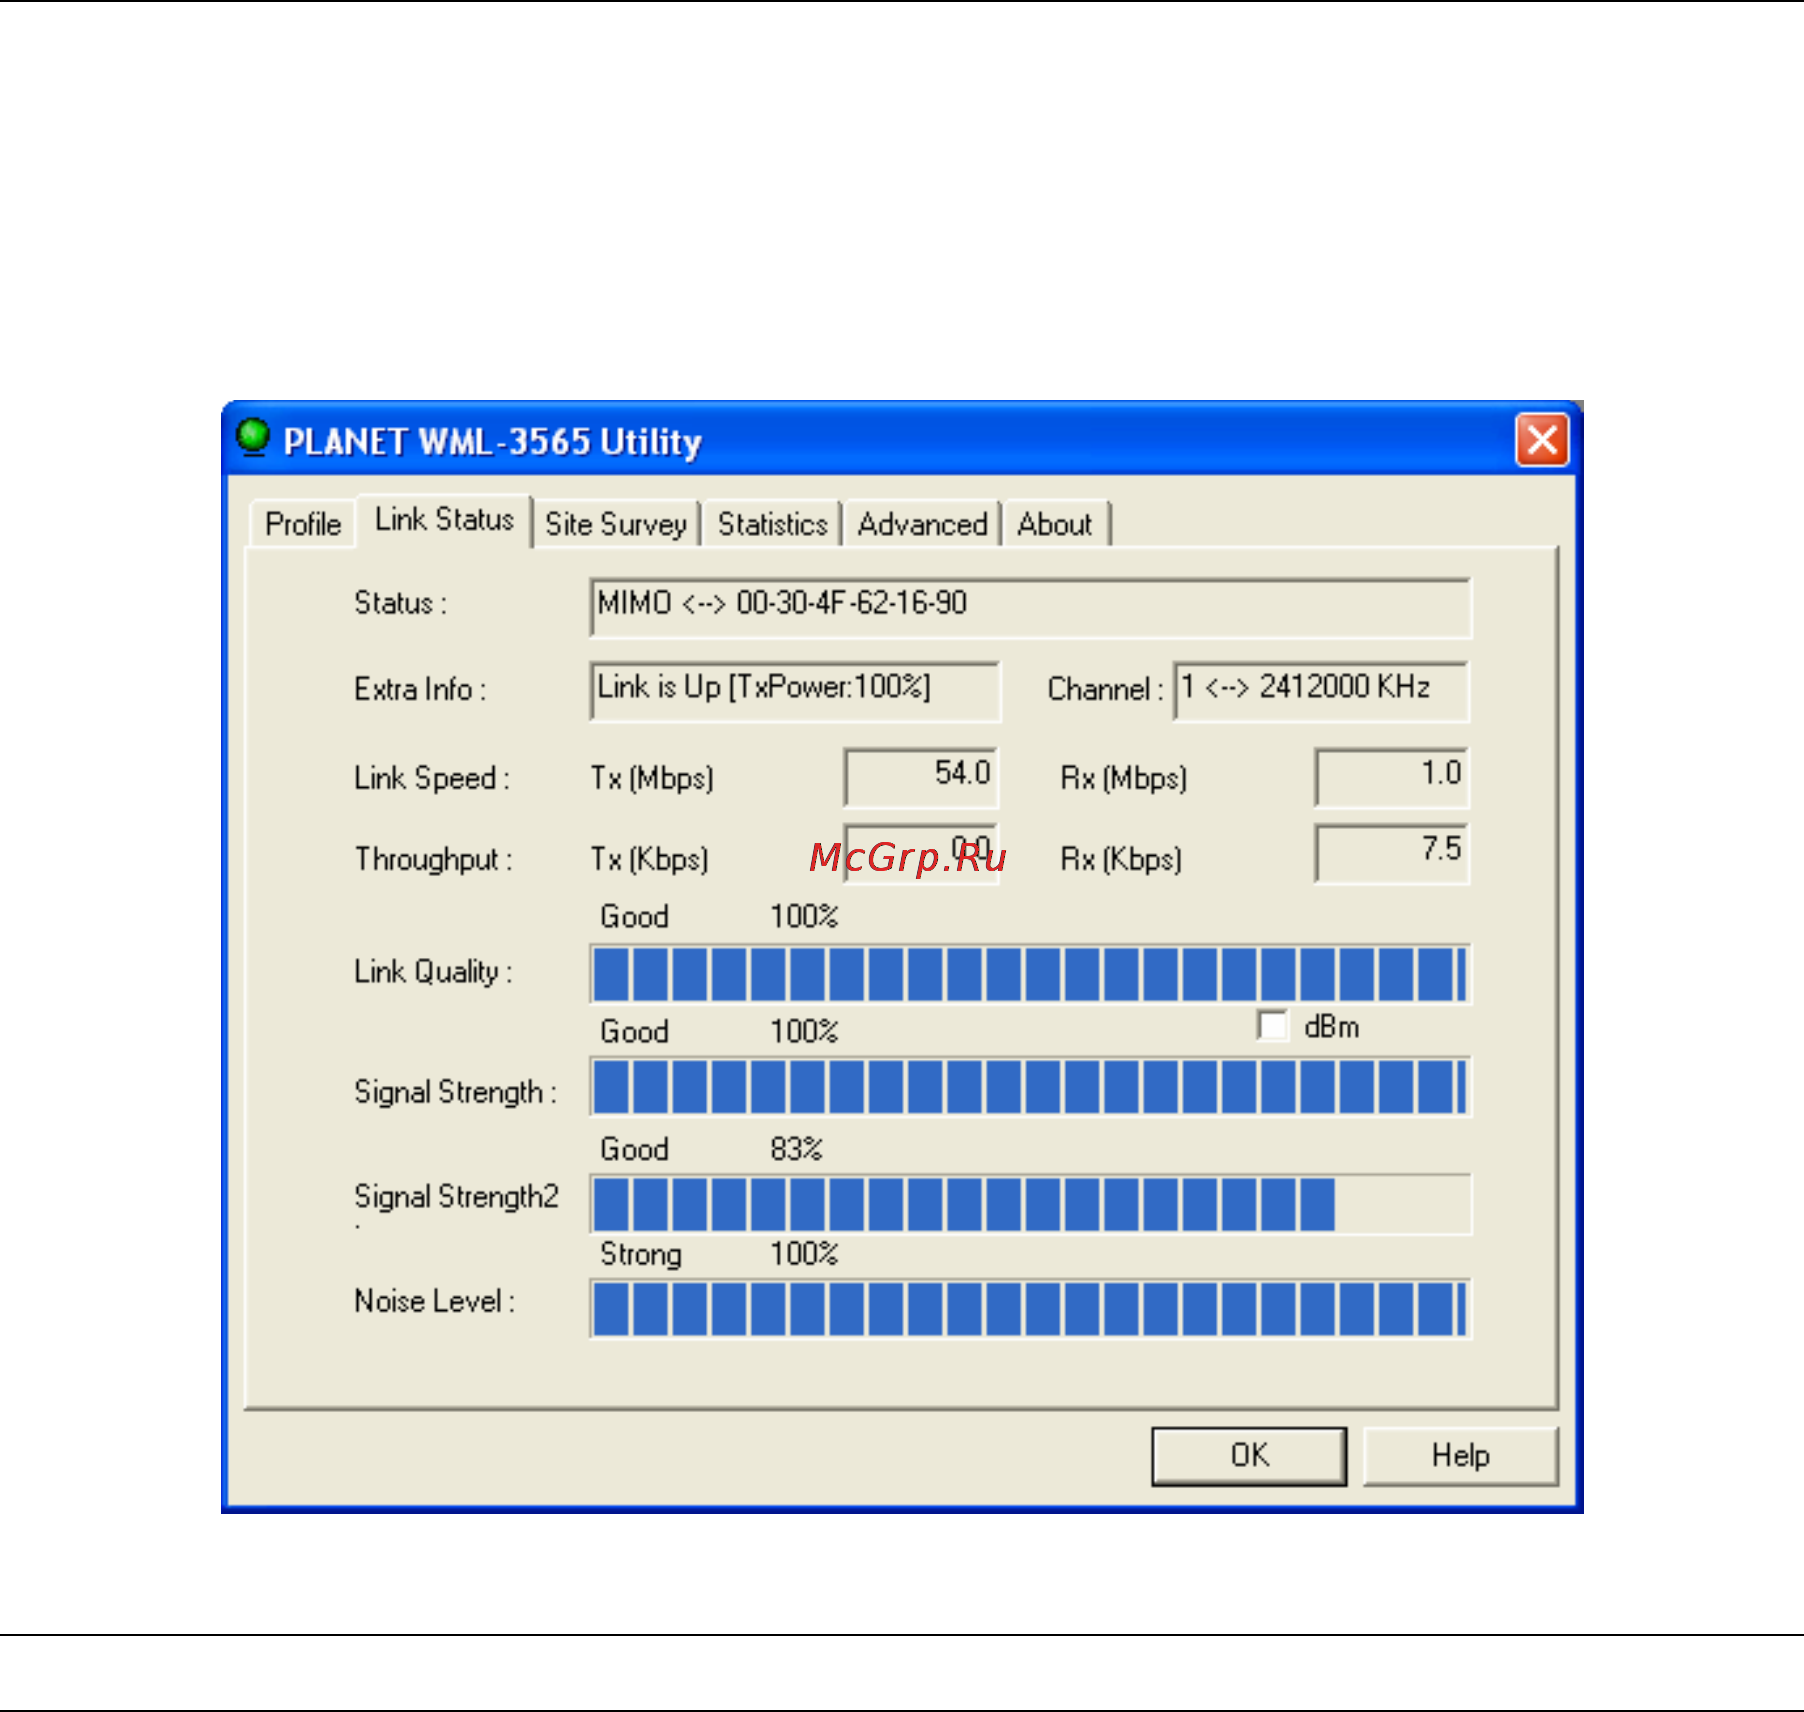Click the green PLANET utility title bar icon
The width and height of the screenshot is (1804, 1712).
pyautogui.click(x=253, y=437)
